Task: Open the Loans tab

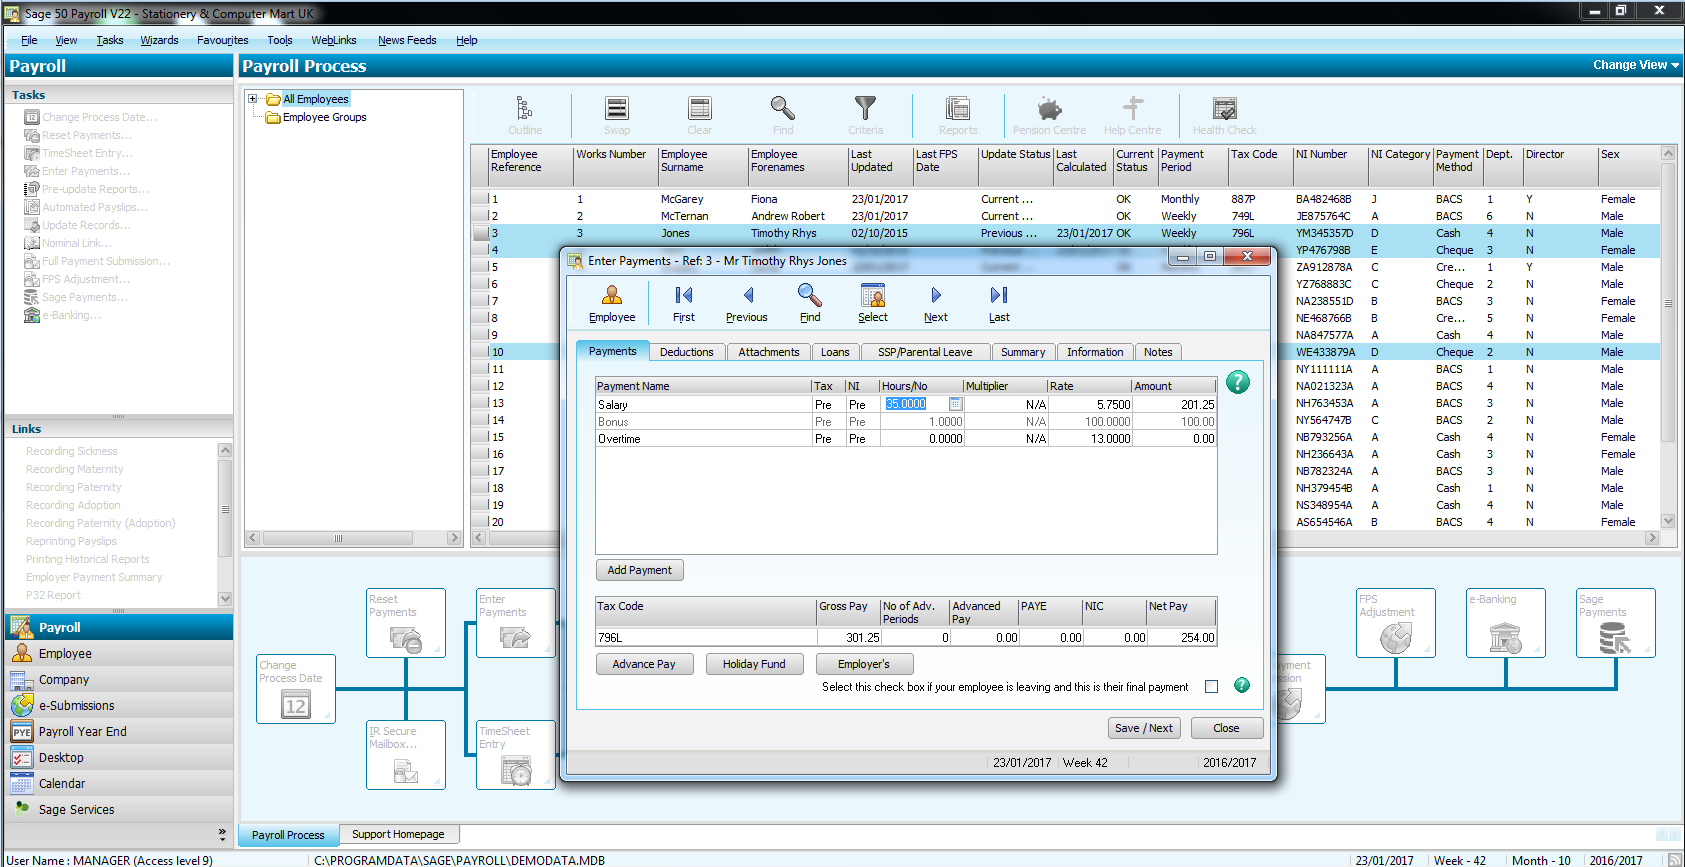Action: 834,352
